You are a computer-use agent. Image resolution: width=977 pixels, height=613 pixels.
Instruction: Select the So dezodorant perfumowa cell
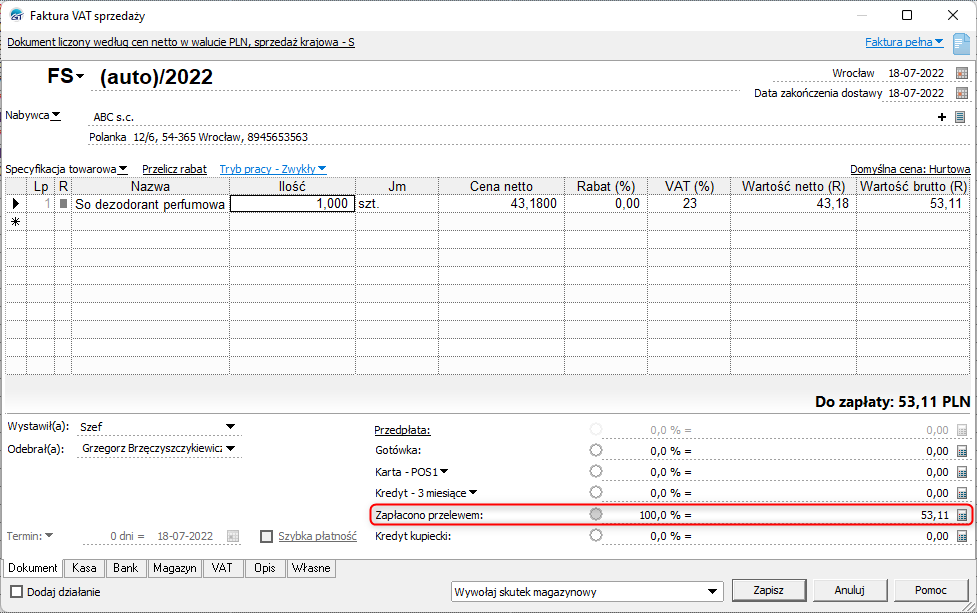coord(150,204)
